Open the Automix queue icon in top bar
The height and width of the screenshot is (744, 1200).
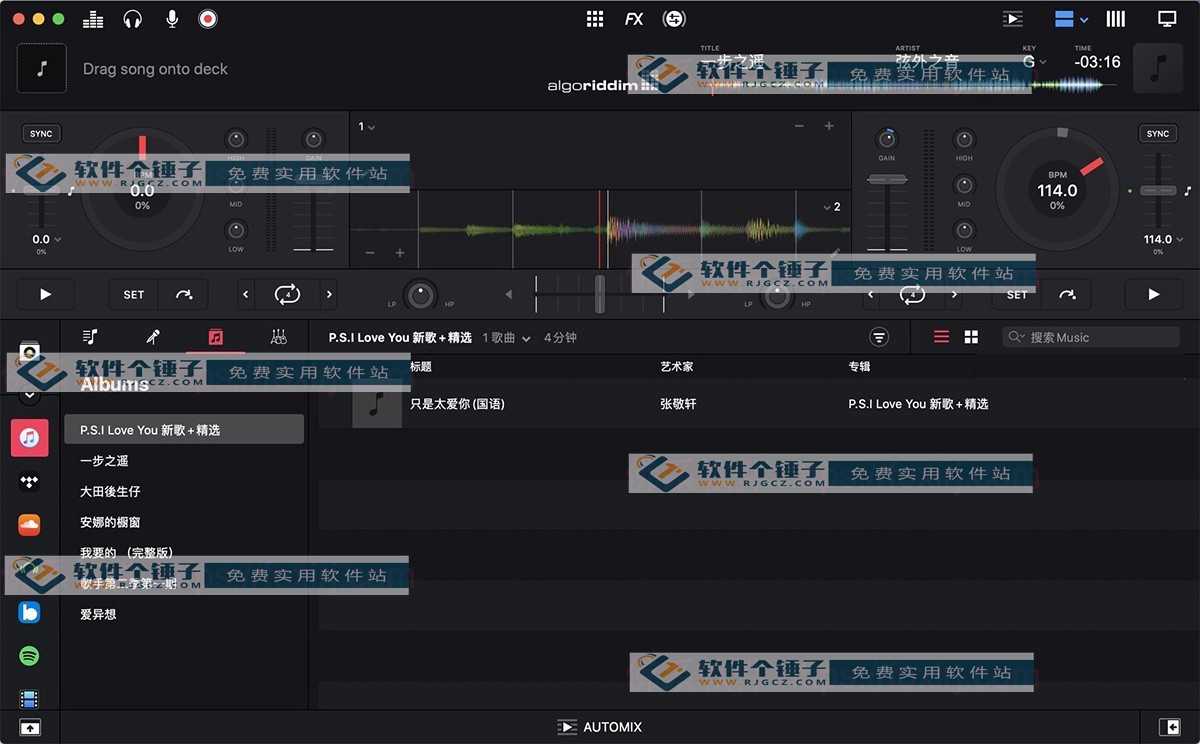pyautogui.click(x=1013, y=18)
